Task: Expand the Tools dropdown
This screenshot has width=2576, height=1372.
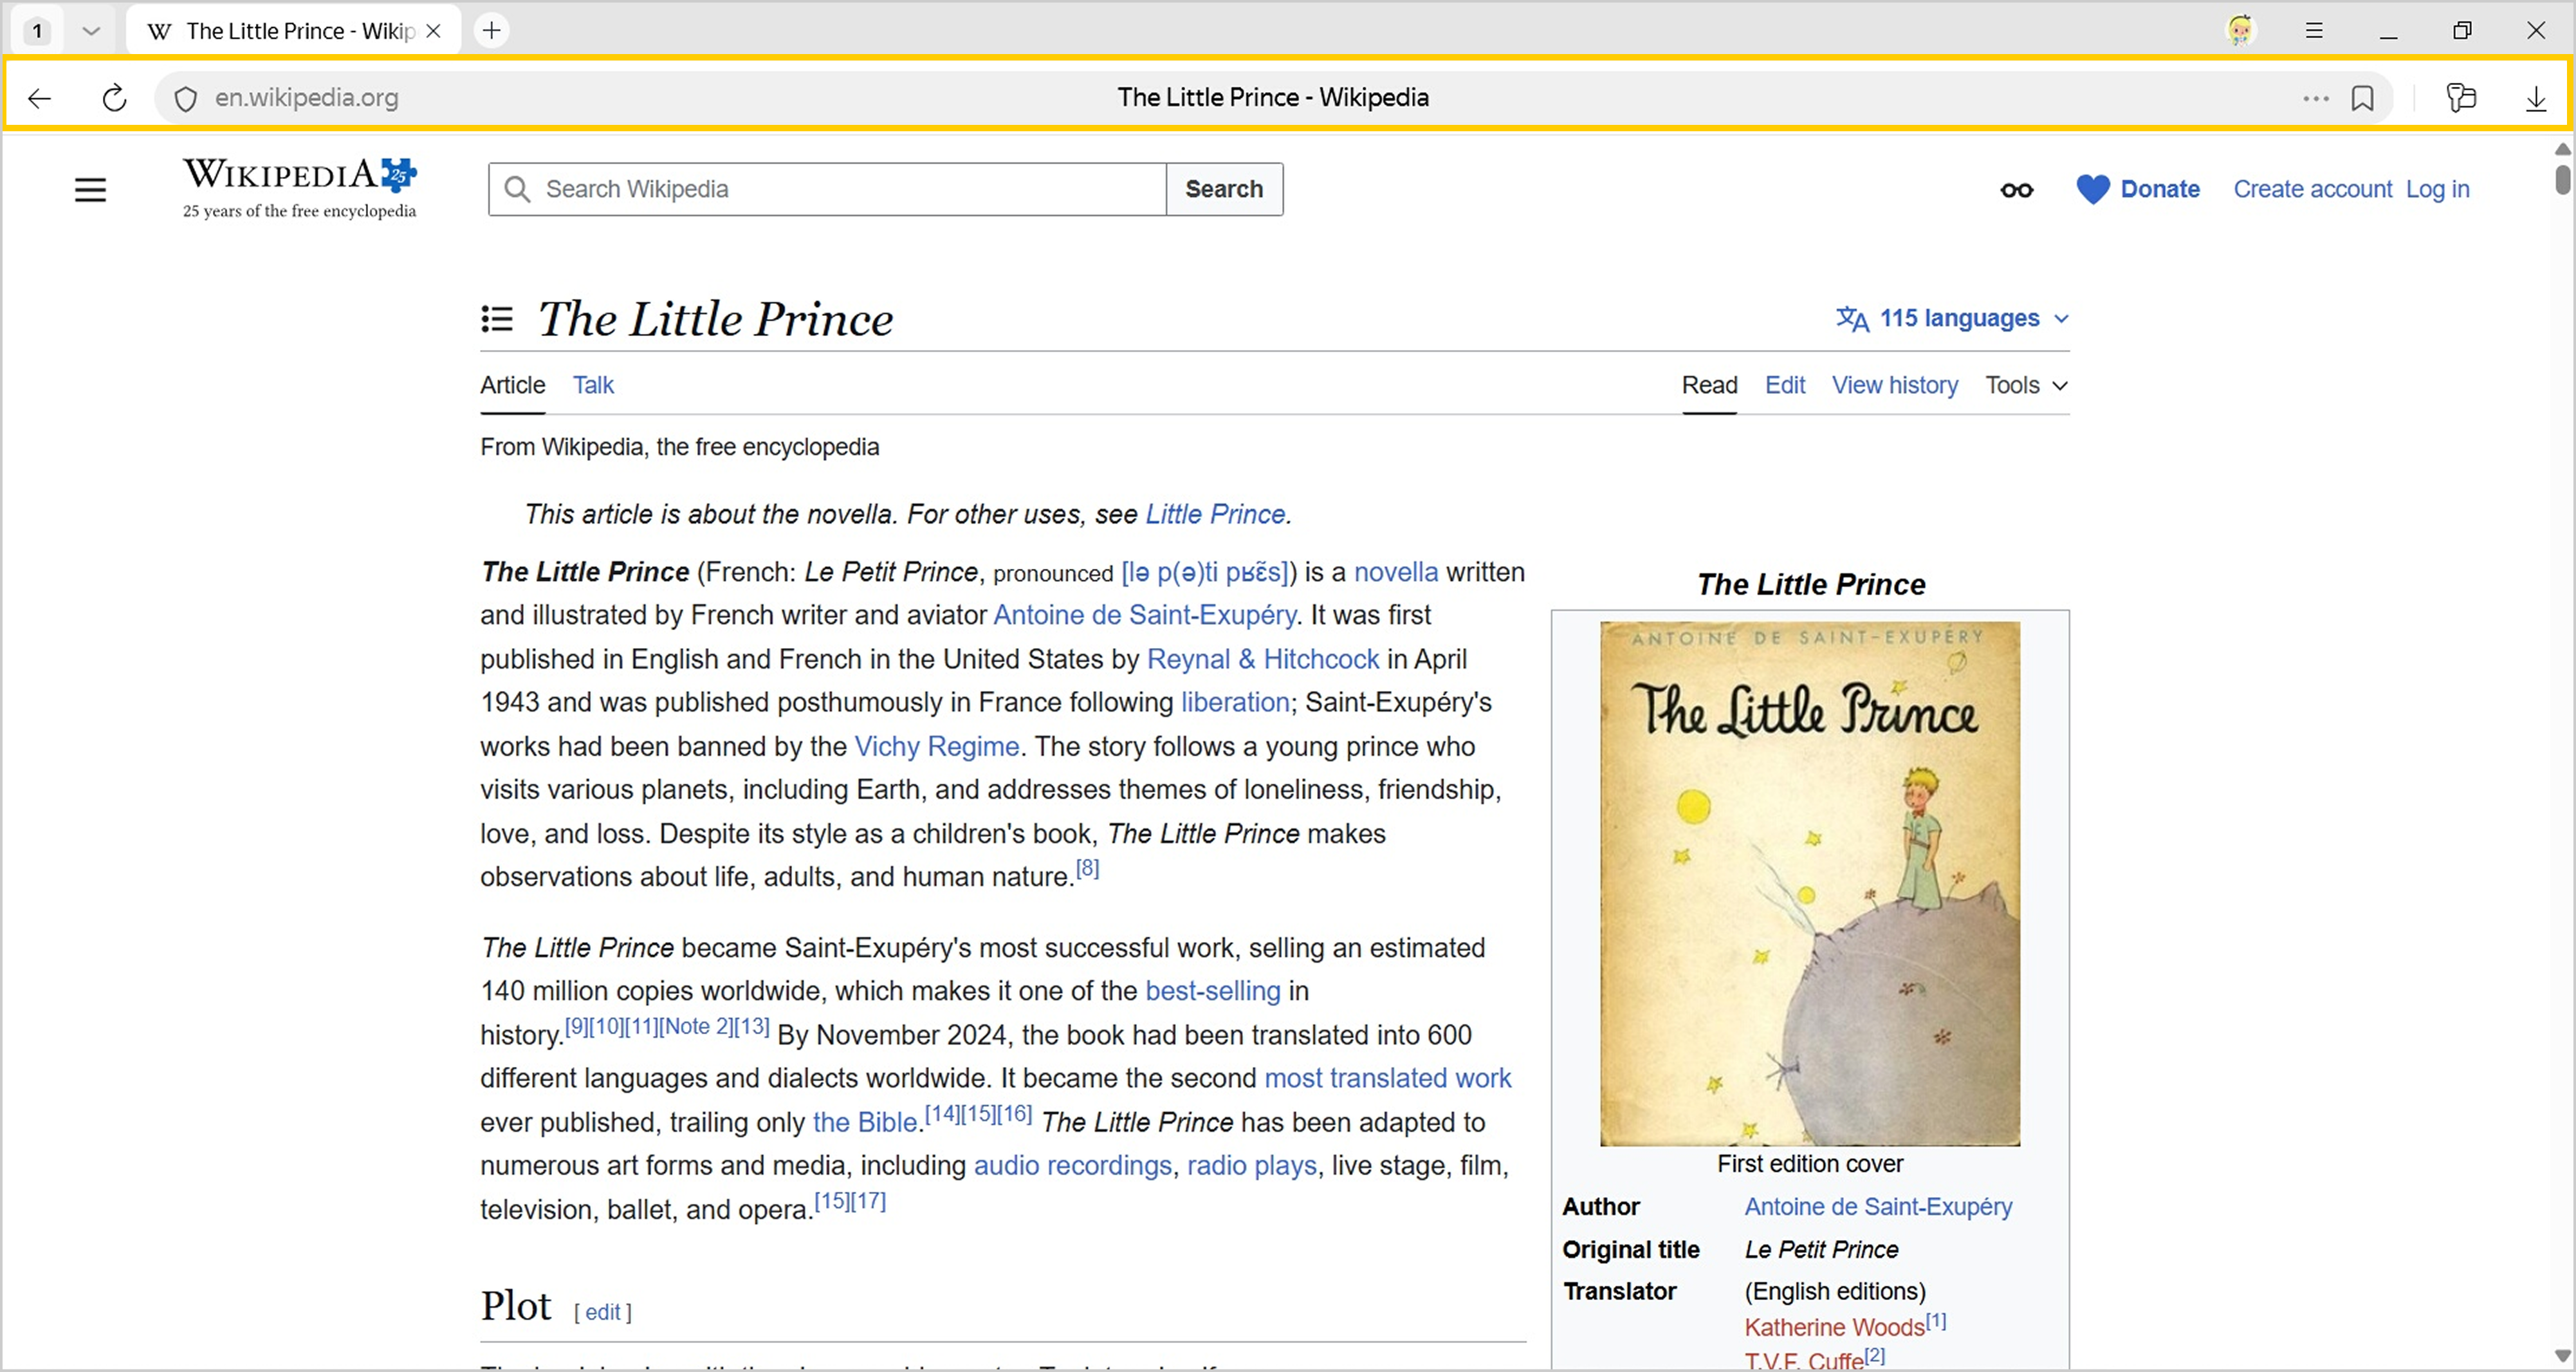Action: point(2026,385)
